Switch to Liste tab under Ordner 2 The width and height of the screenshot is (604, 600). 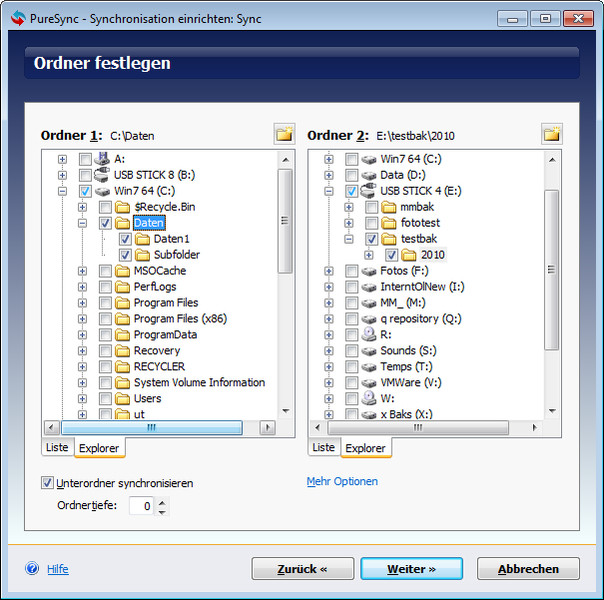pos(324,447)
